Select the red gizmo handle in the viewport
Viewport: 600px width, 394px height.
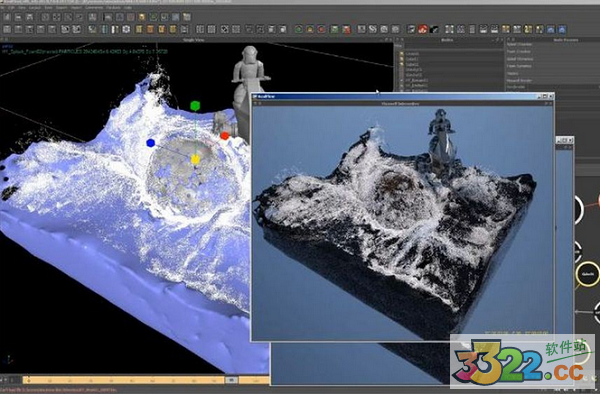click(225, 136)
